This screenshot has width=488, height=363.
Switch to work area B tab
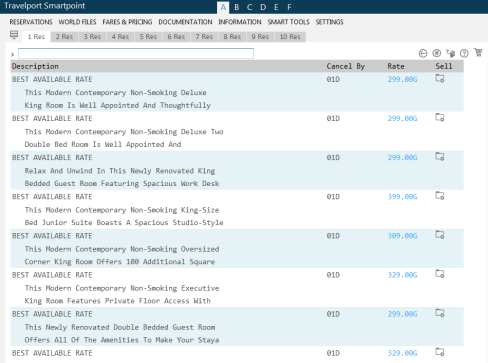point(236,7)
